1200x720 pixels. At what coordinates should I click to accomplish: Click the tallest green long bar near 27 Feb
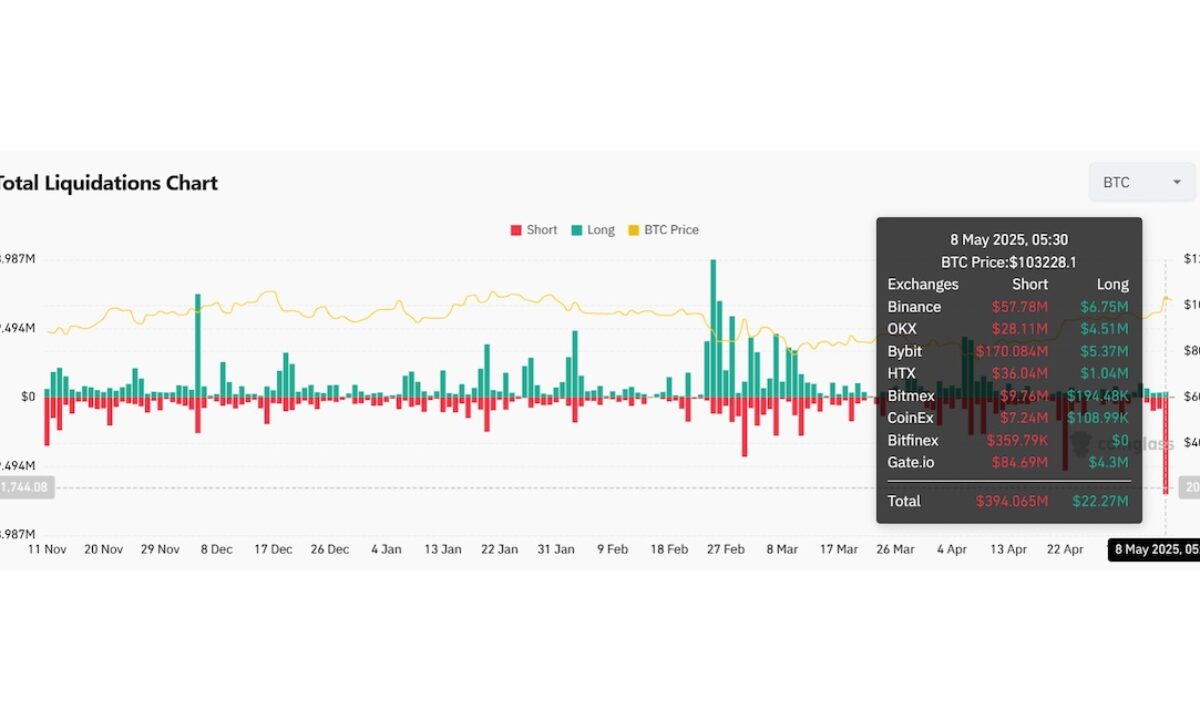point(713,328)
